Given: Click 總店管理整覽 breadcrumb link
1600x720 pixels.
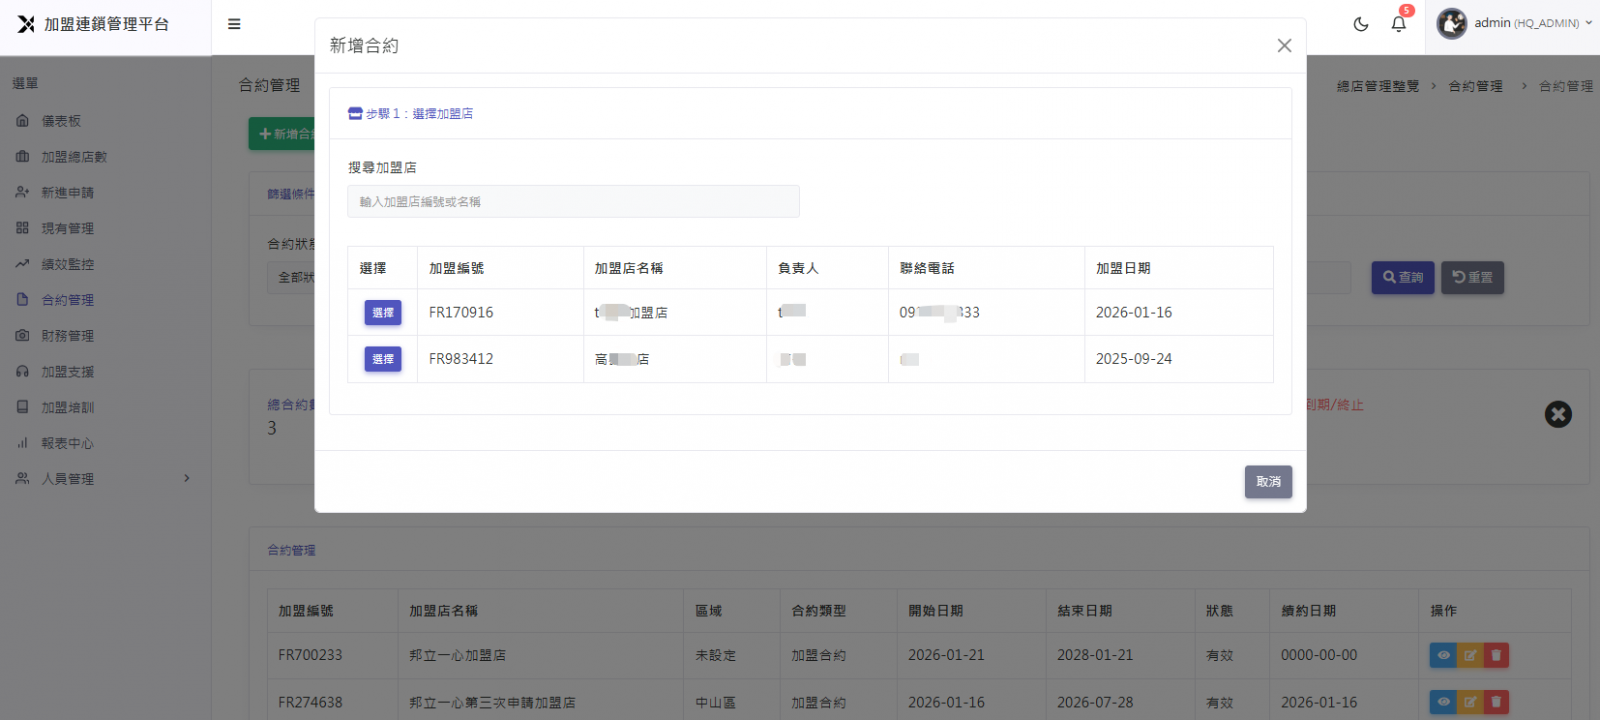Looking at the screenshot, I should pyautogui.click(x=1378, y=86).
